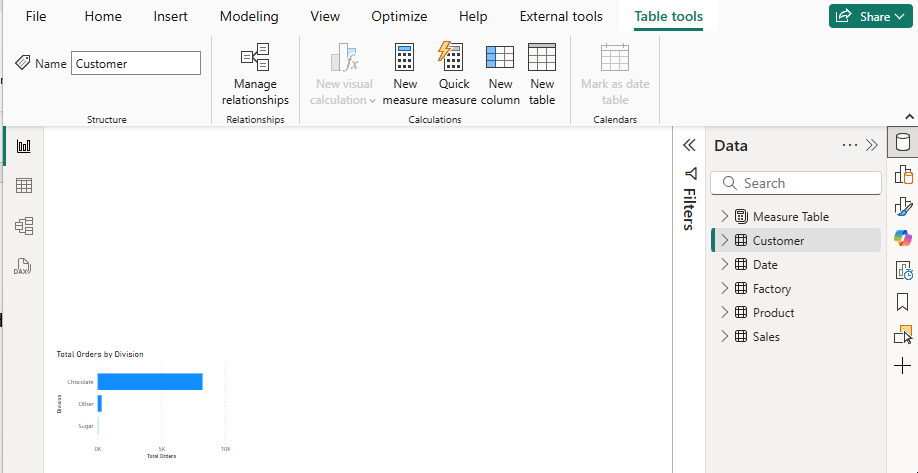Expand the Date table node

click(x=725, y=265)
